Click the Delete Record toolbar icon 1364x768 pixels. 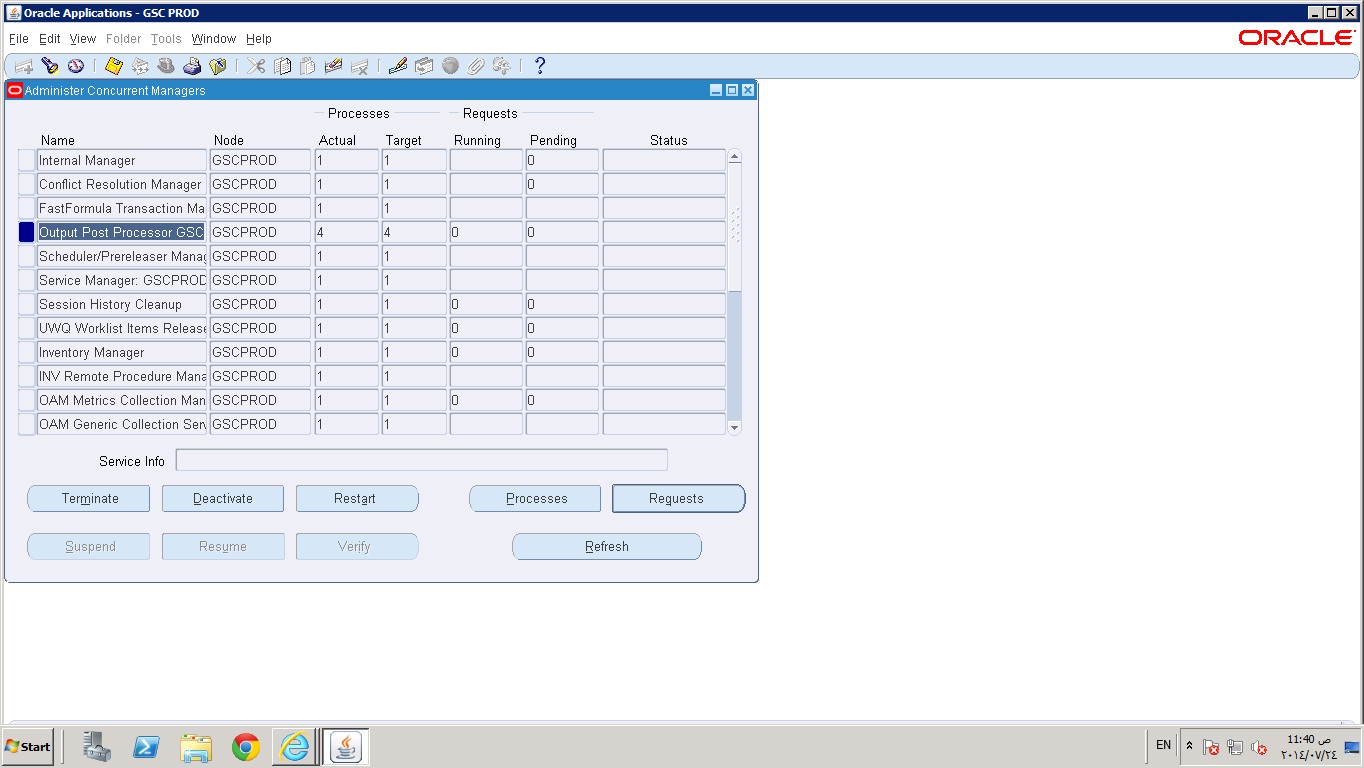point(360,66)
